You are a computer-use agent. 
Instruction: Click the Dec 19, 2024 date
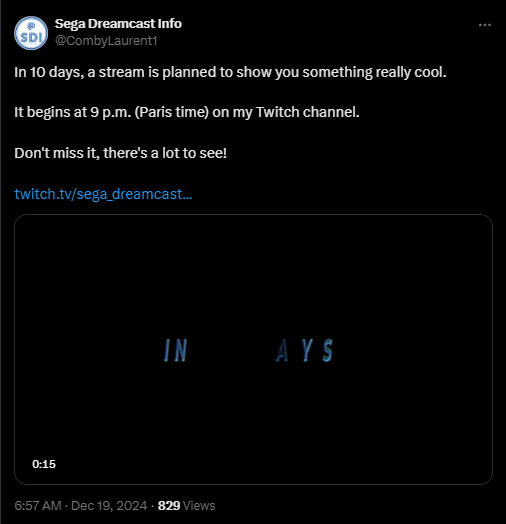(x=109, y=506)
